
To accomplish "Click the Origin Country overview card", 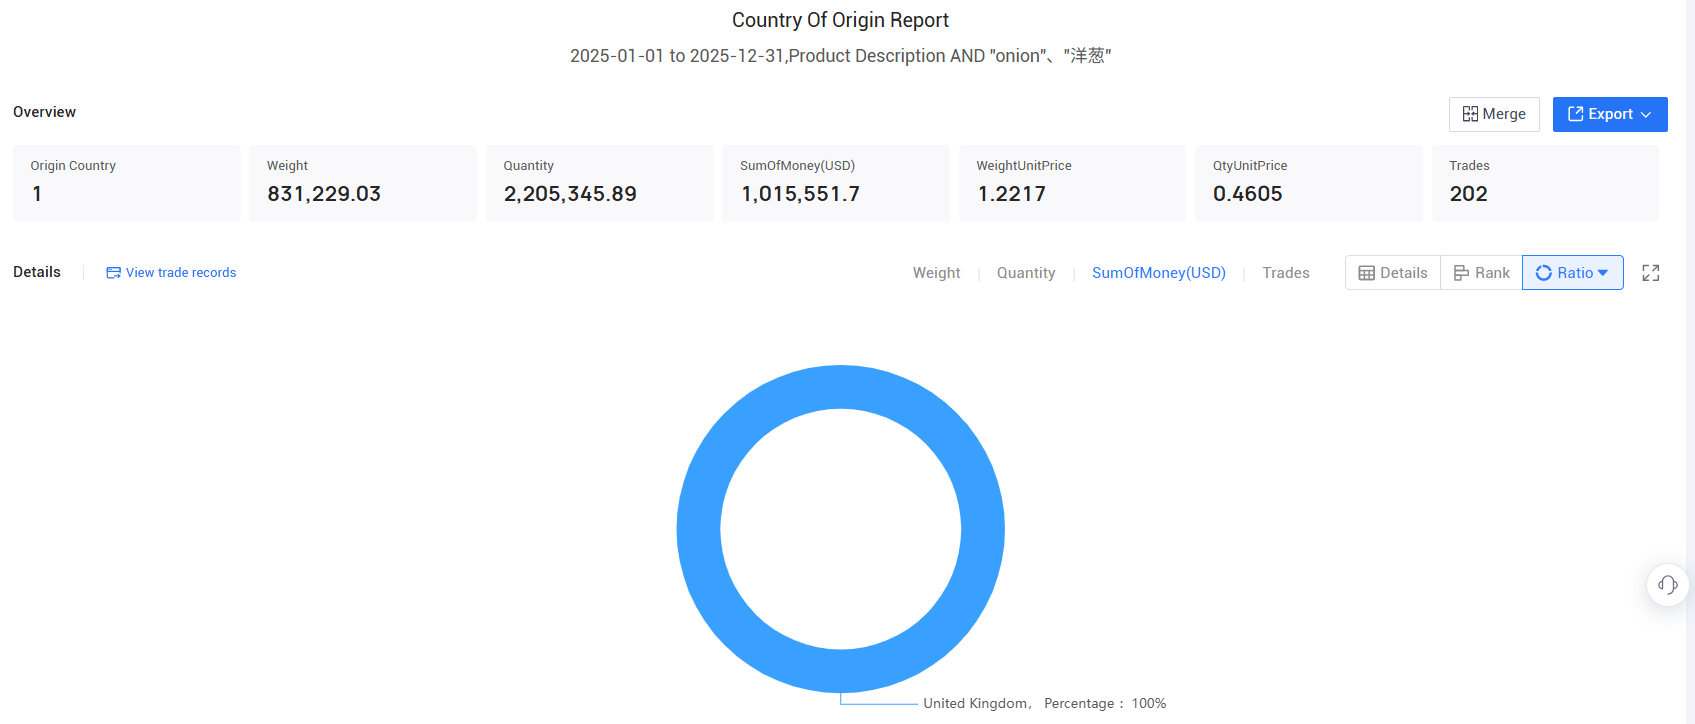I will tap(127, 183).
